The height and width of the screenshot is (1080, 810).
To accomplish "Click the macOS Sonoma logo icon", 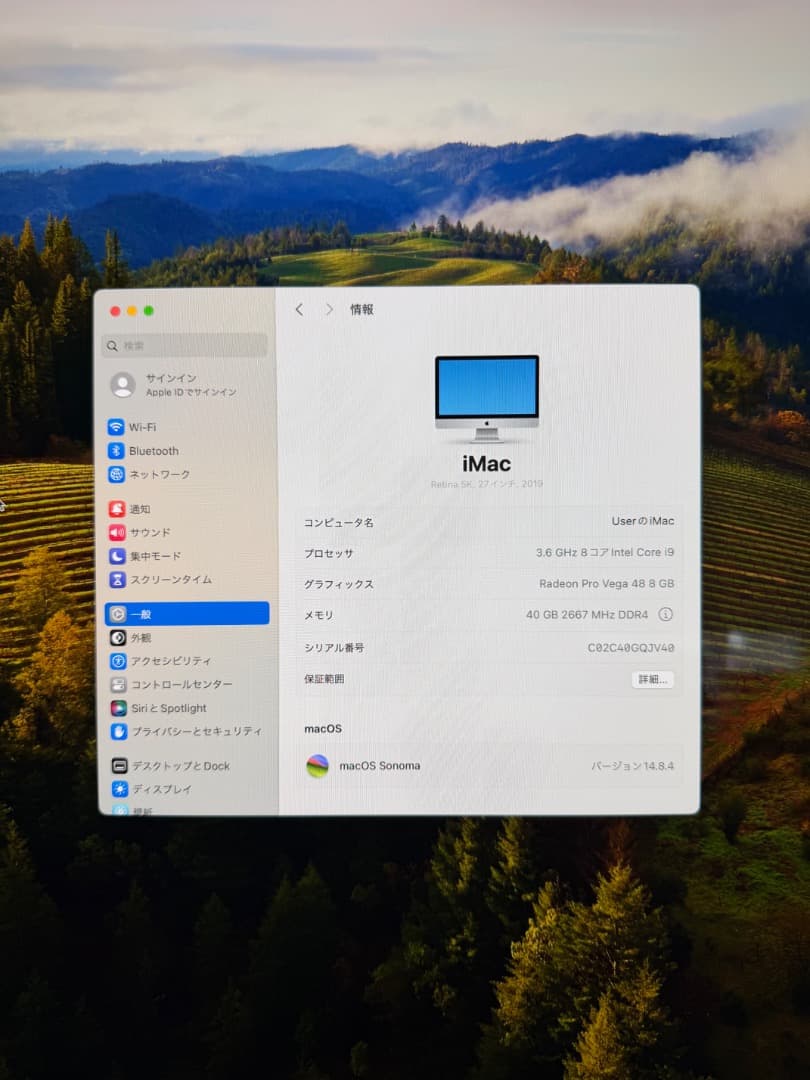I will coord(318,766).
